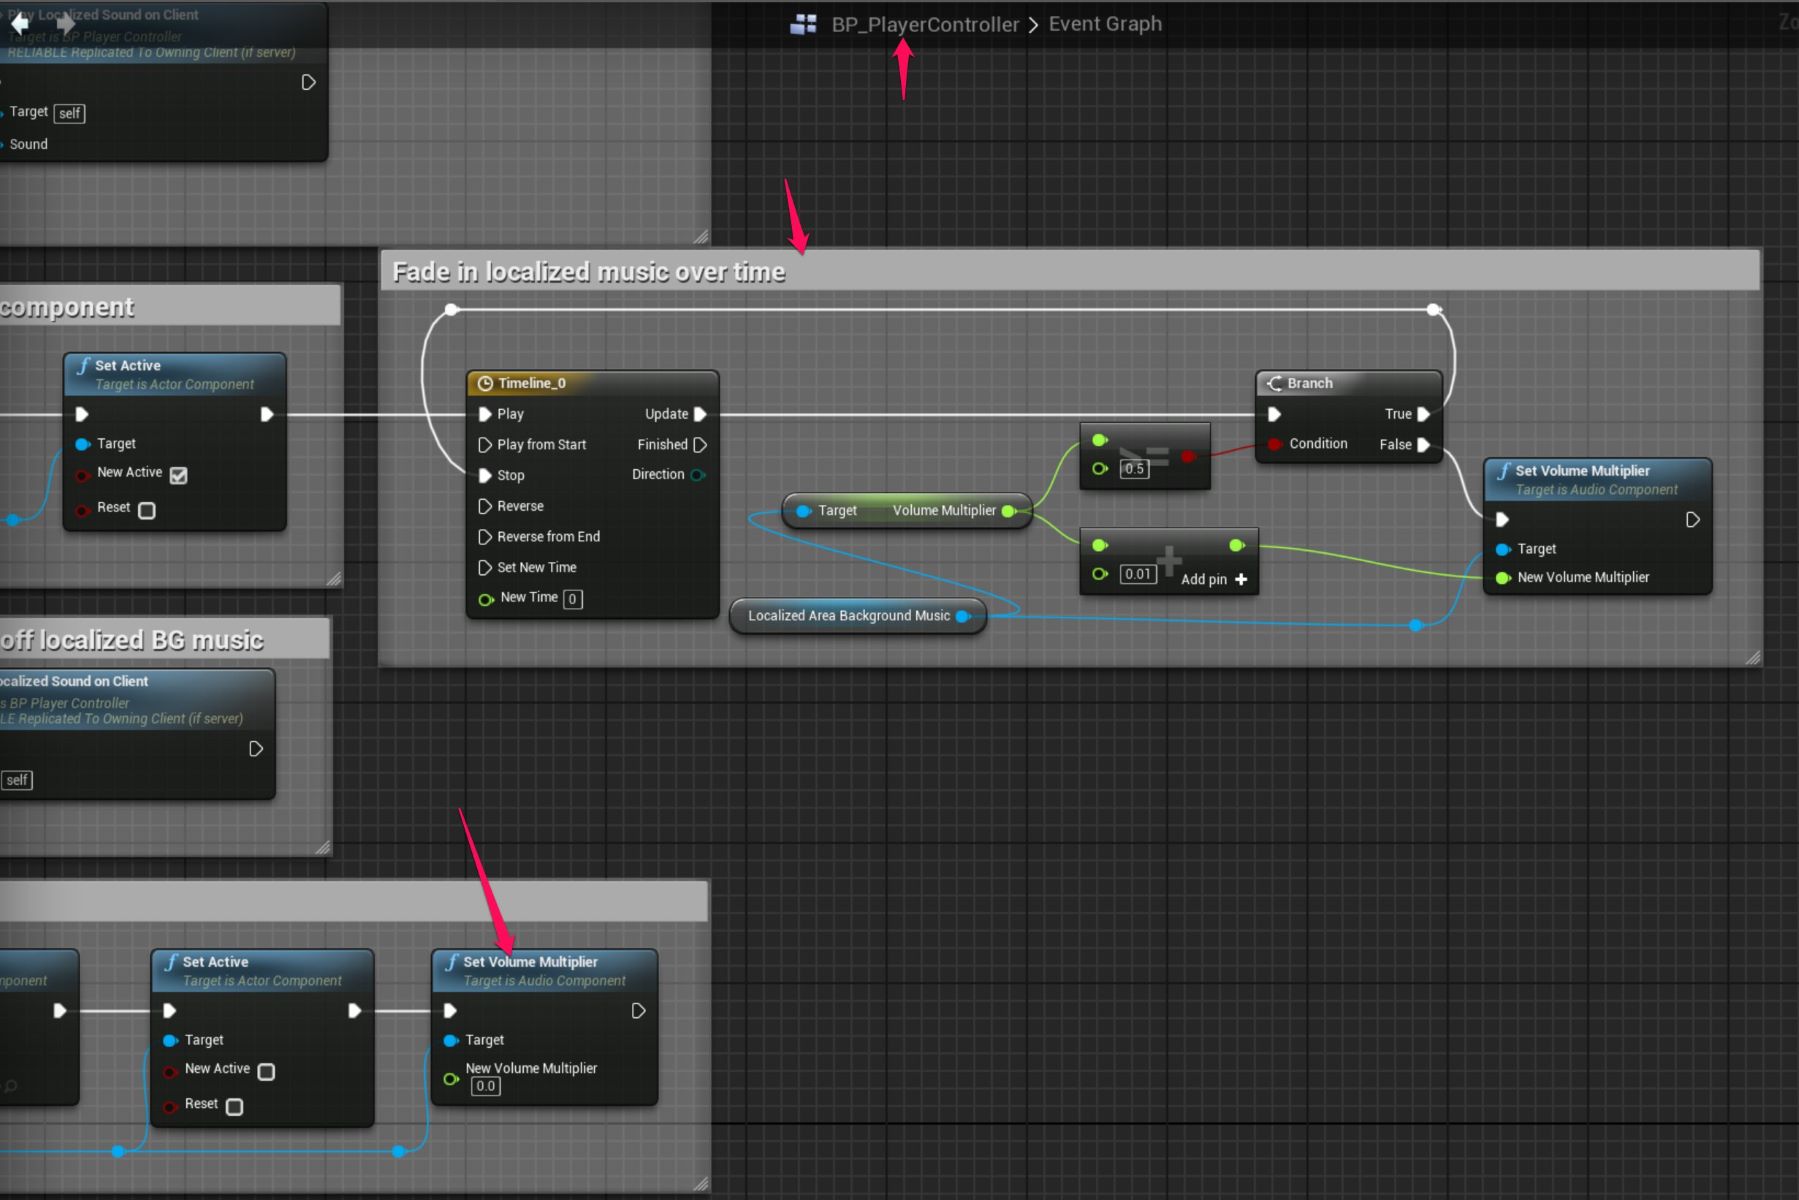Select the greater-or-equal comparison node icon
1799x1200 pixels.
pyautogui.click(x=1145, y=455)
